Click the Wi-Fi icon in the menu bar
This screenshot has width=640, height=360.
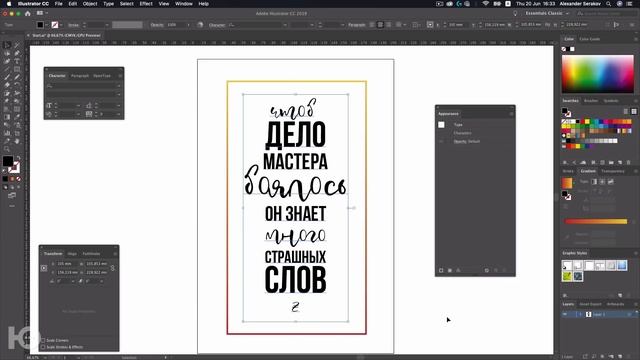coord(485,4)
